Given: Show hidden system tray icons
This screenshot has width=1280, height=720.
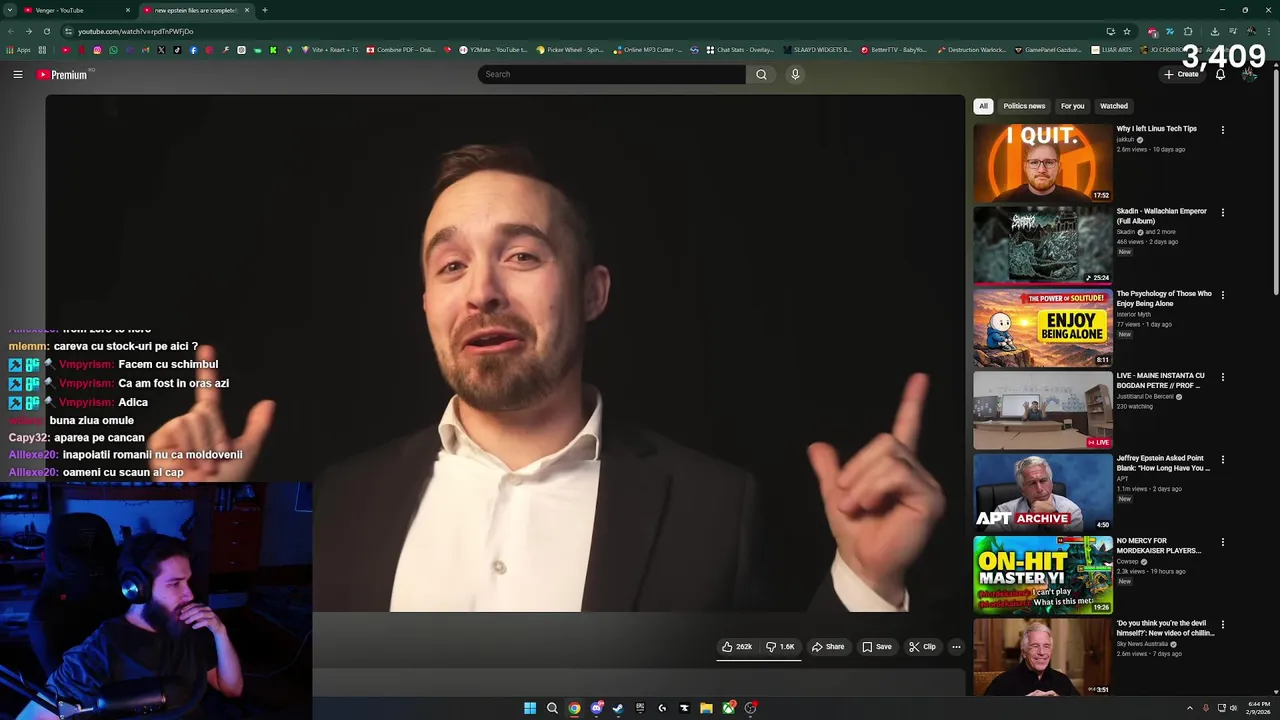Looking at the screenshot, I should tap(1189, 708).
